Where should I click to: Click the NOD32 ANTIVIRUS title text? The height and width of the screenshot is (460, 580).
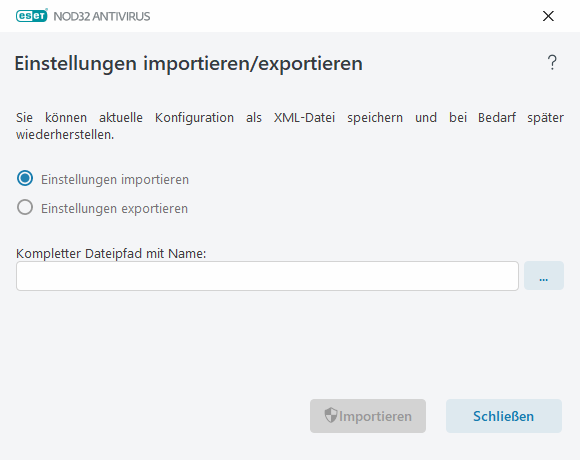102,16
